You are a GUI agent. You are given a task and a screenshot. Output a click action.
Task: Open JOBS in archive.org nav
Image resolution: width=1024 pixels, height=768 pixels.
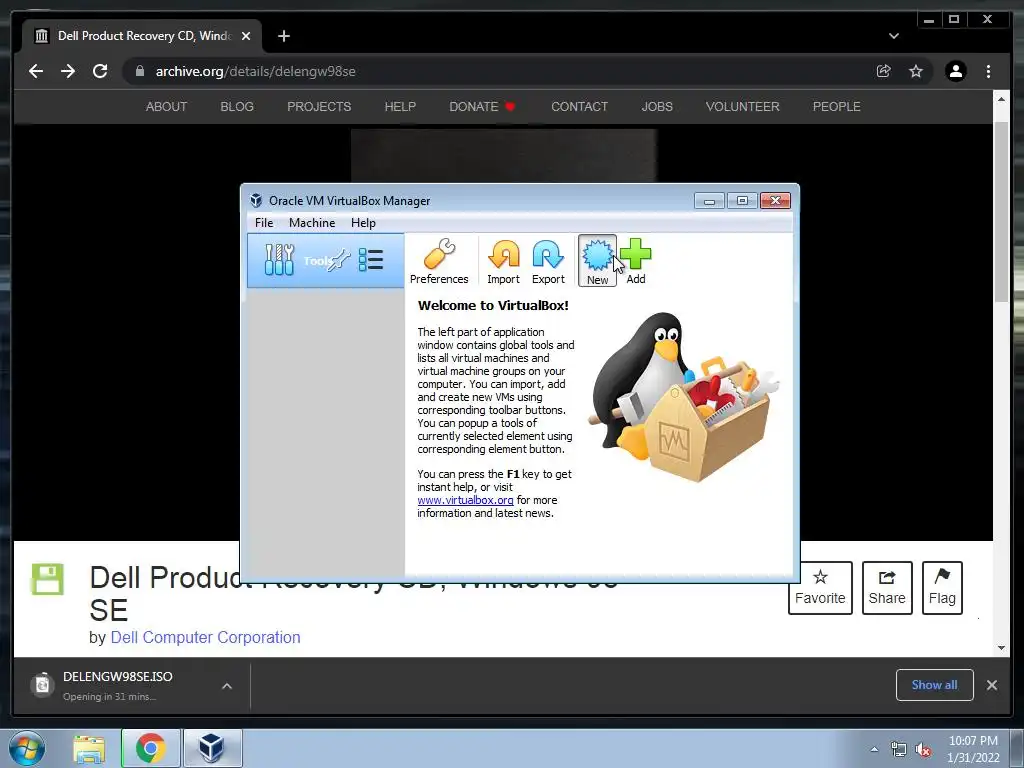pos(657,106)
